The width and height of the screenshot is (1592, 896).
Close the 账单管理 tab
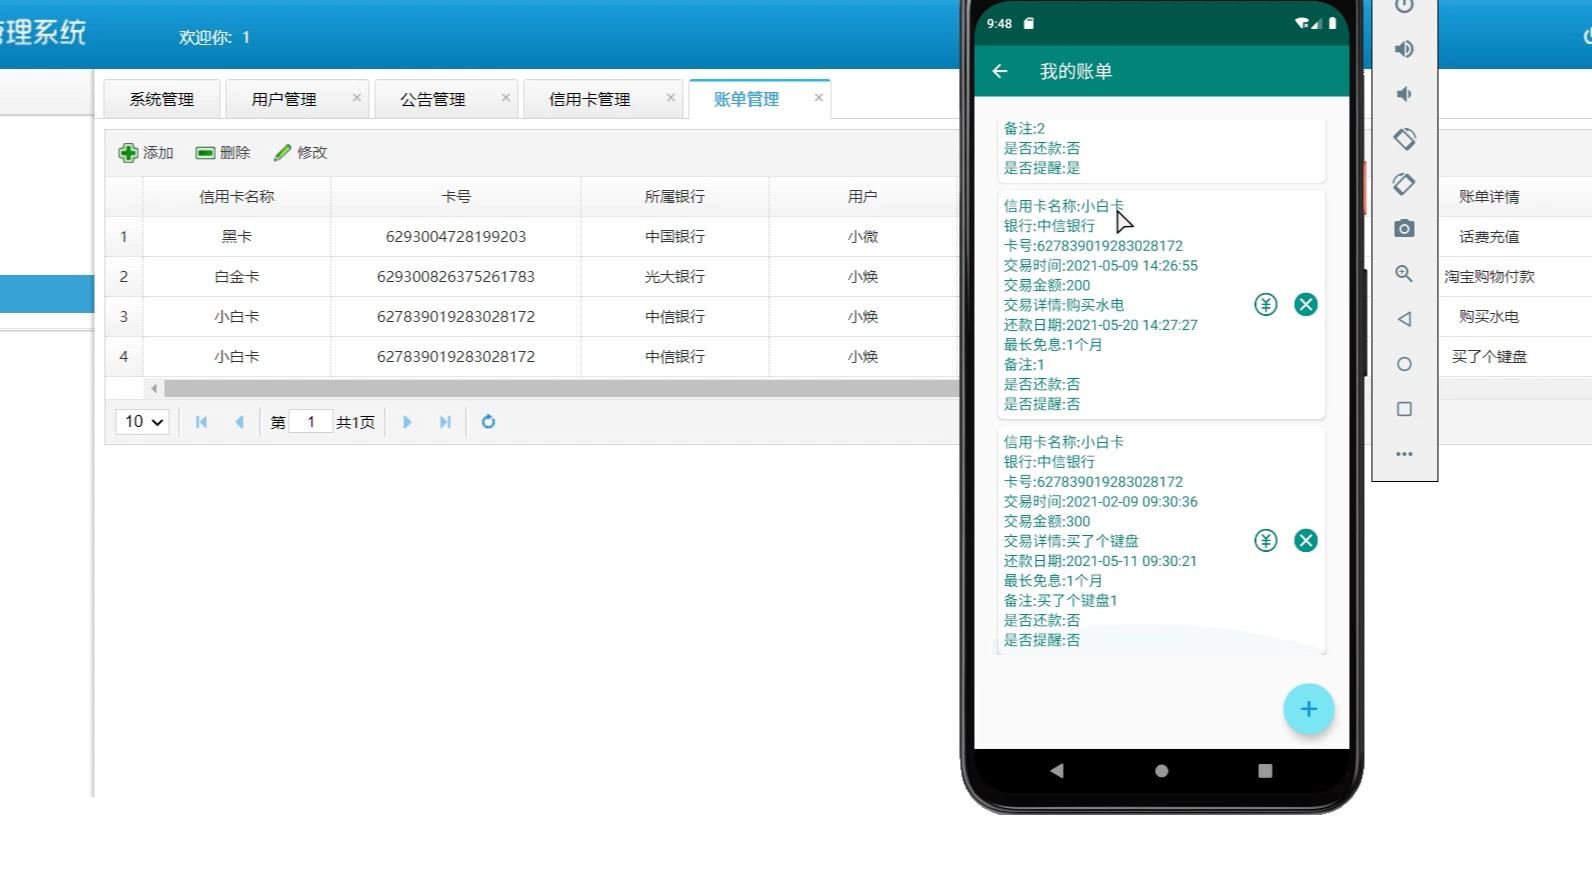[818, 98]
